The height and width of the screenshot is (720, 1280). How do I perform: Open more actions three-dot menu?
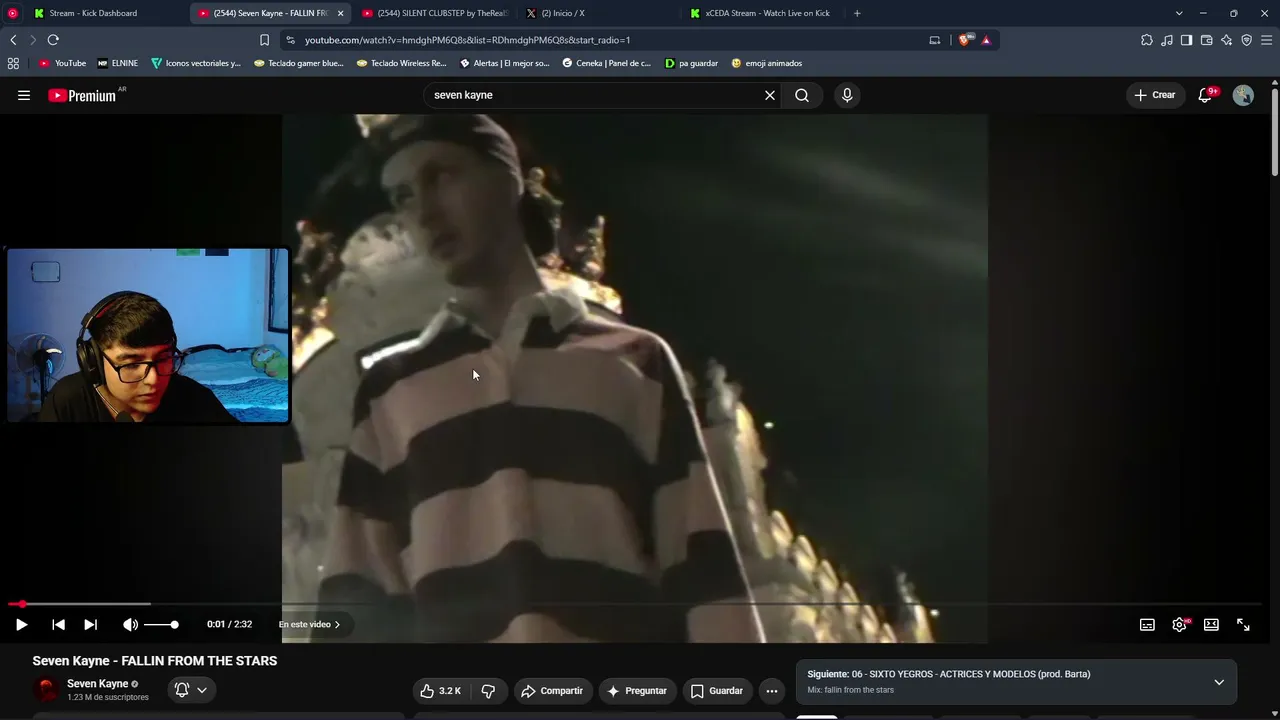click(771, 691)
